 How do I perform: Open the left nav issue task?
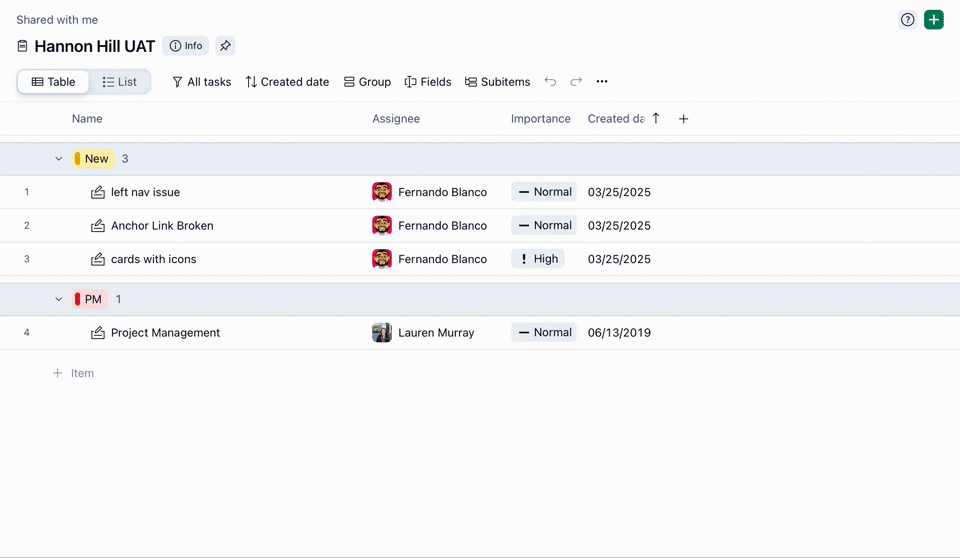pos(145,192)
